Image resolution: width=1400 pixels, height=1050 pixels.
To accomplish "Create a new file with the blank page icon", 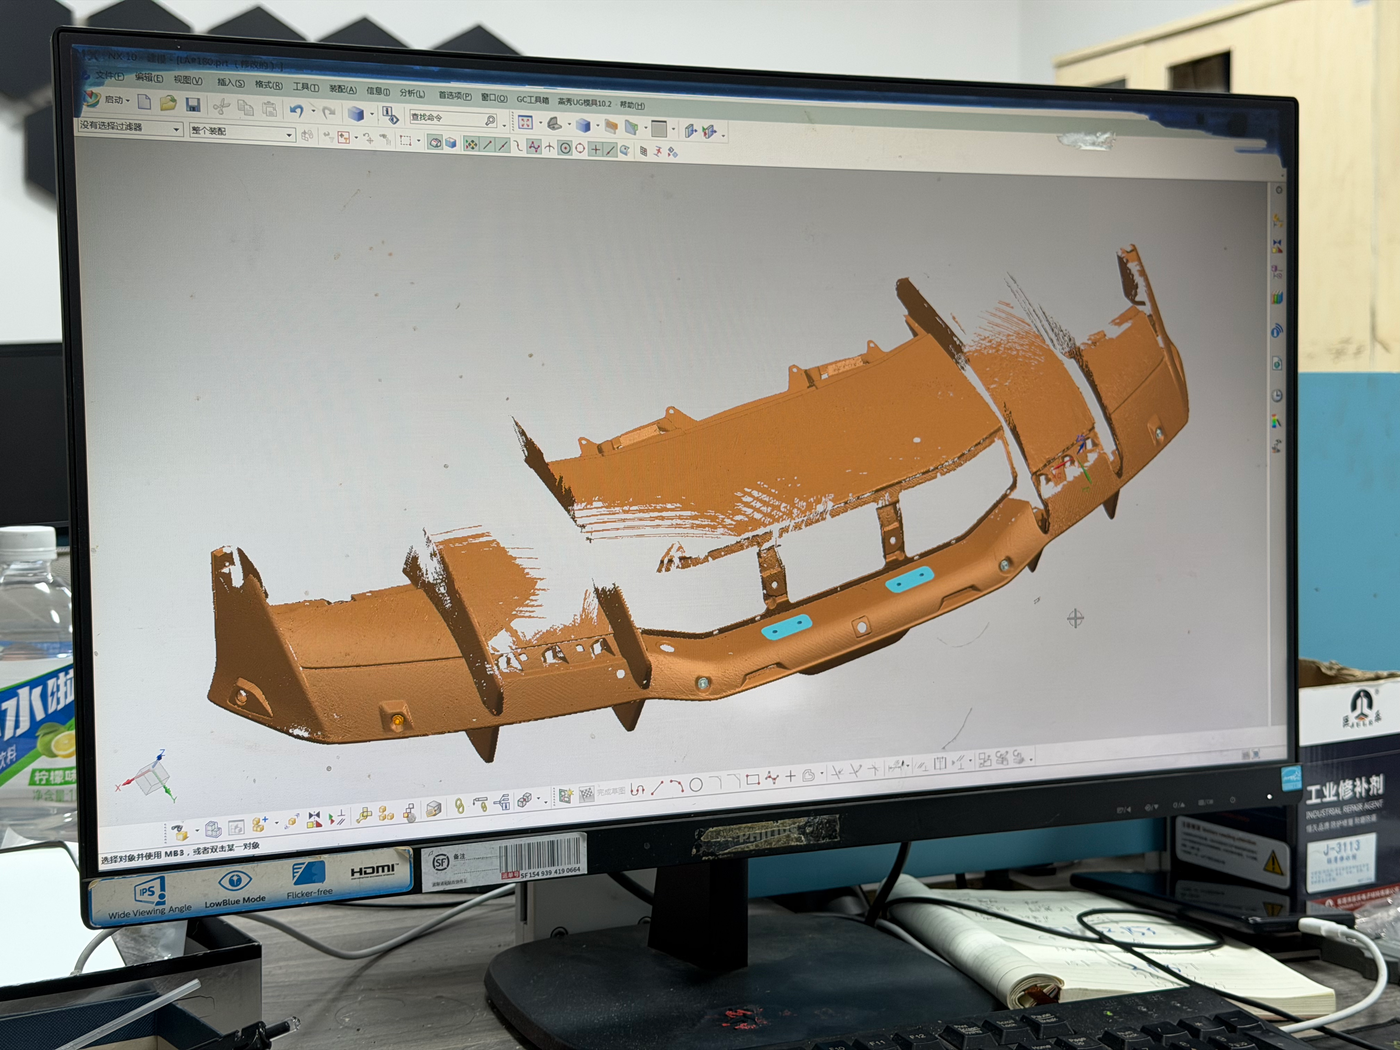I will (x=144, y=101).
